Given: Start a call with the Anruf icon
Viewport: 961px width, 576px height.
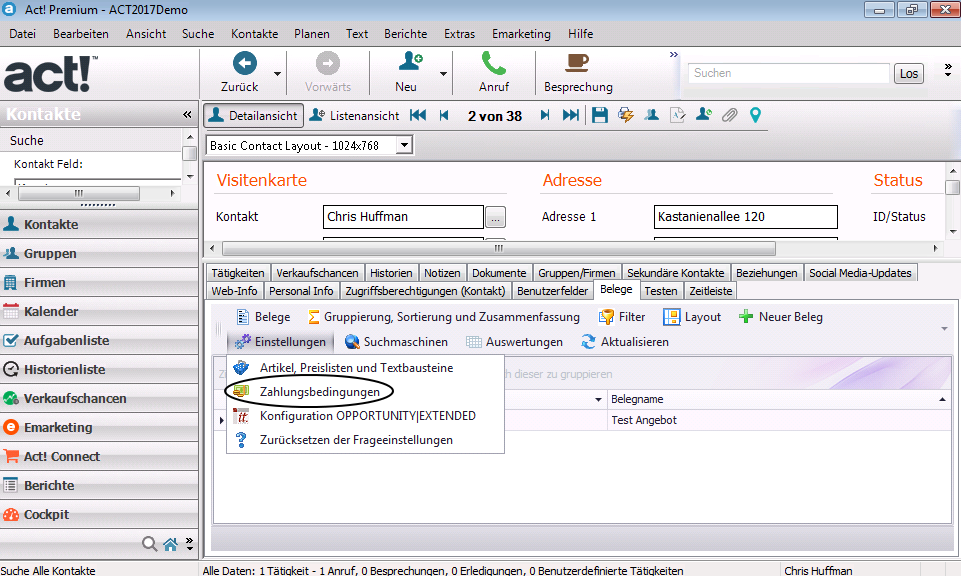Looking at the screenshot, I should [493, 63].
